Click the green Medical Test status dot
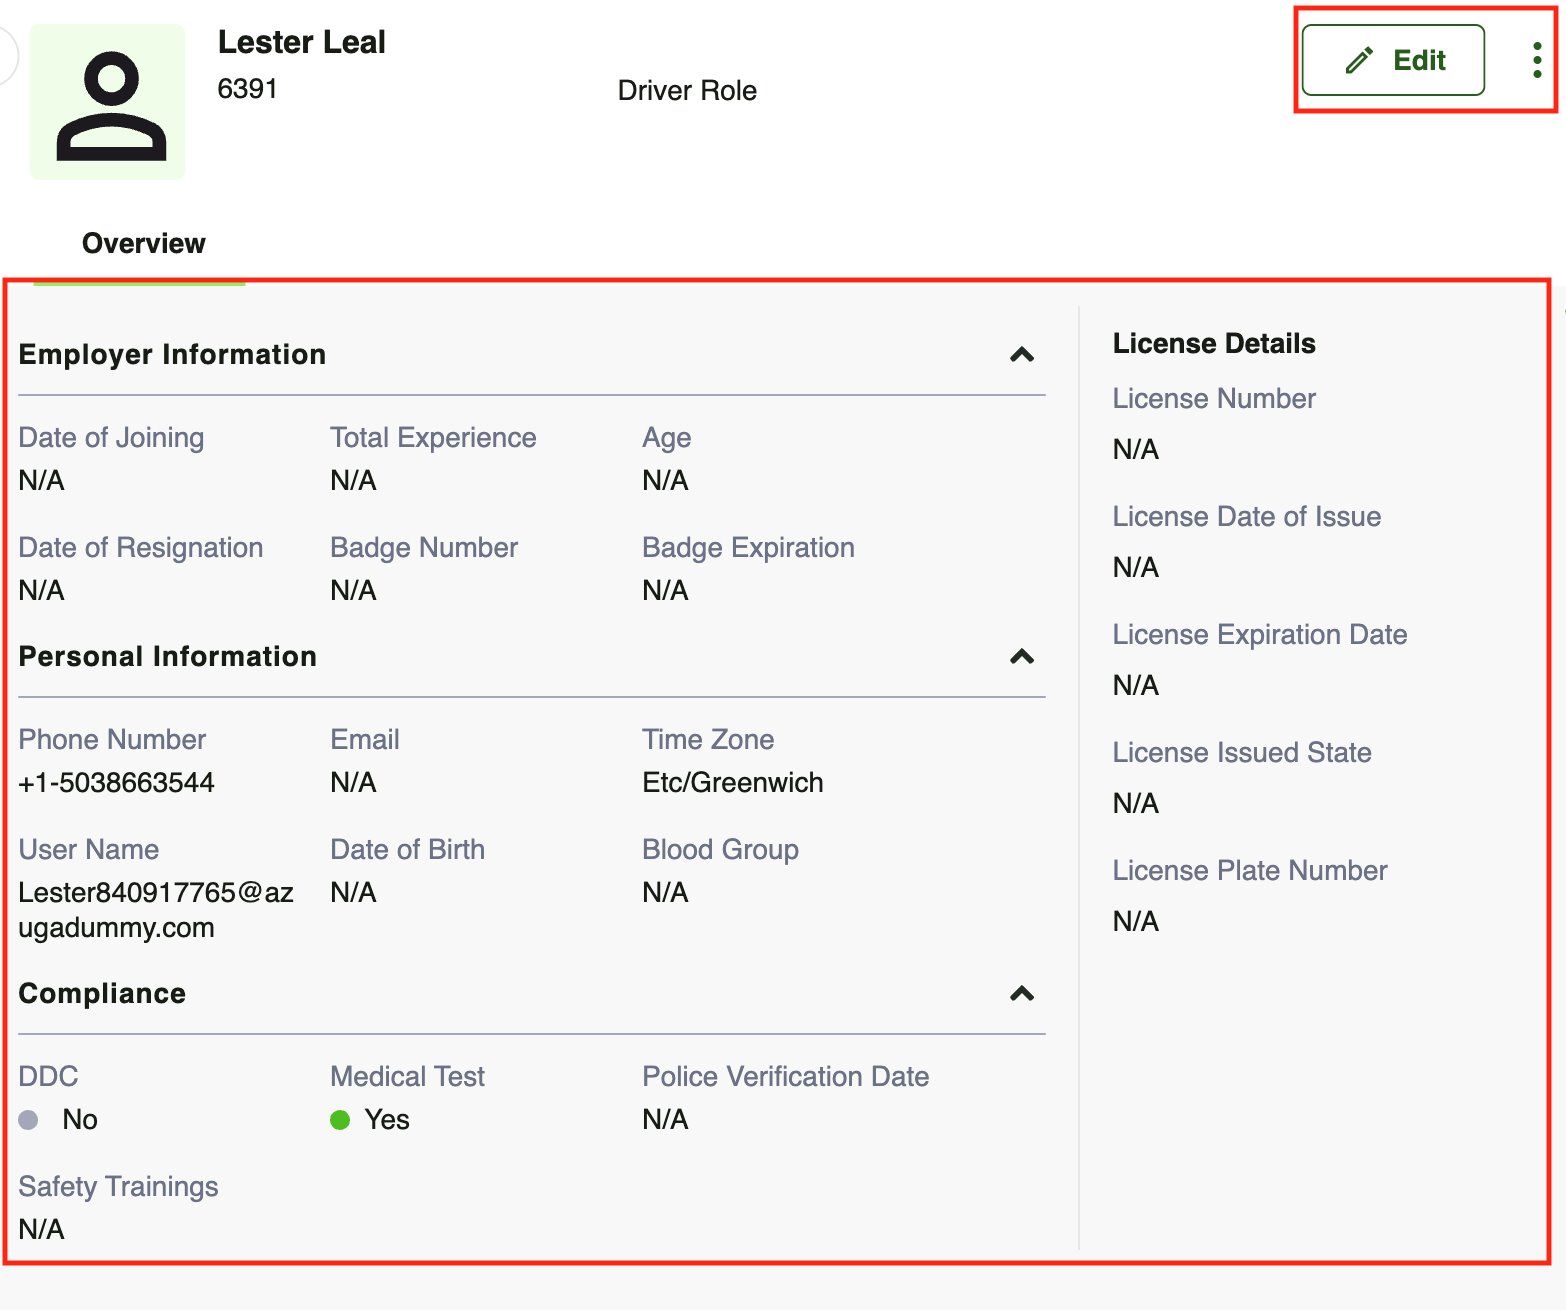1566x1310 pixels. [340, 1120]
